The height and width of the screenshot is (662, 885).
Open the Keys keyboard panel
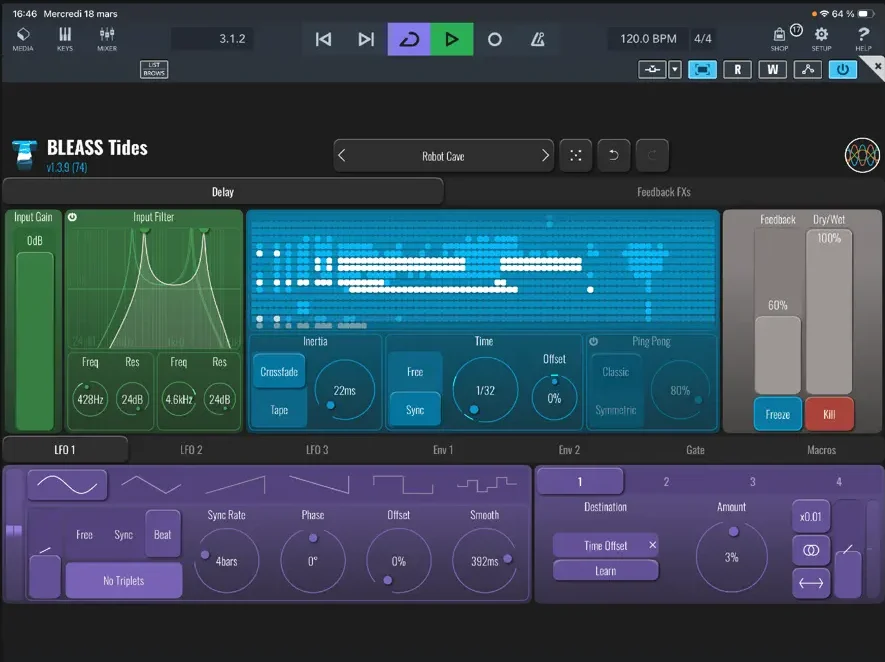(65, 39)
